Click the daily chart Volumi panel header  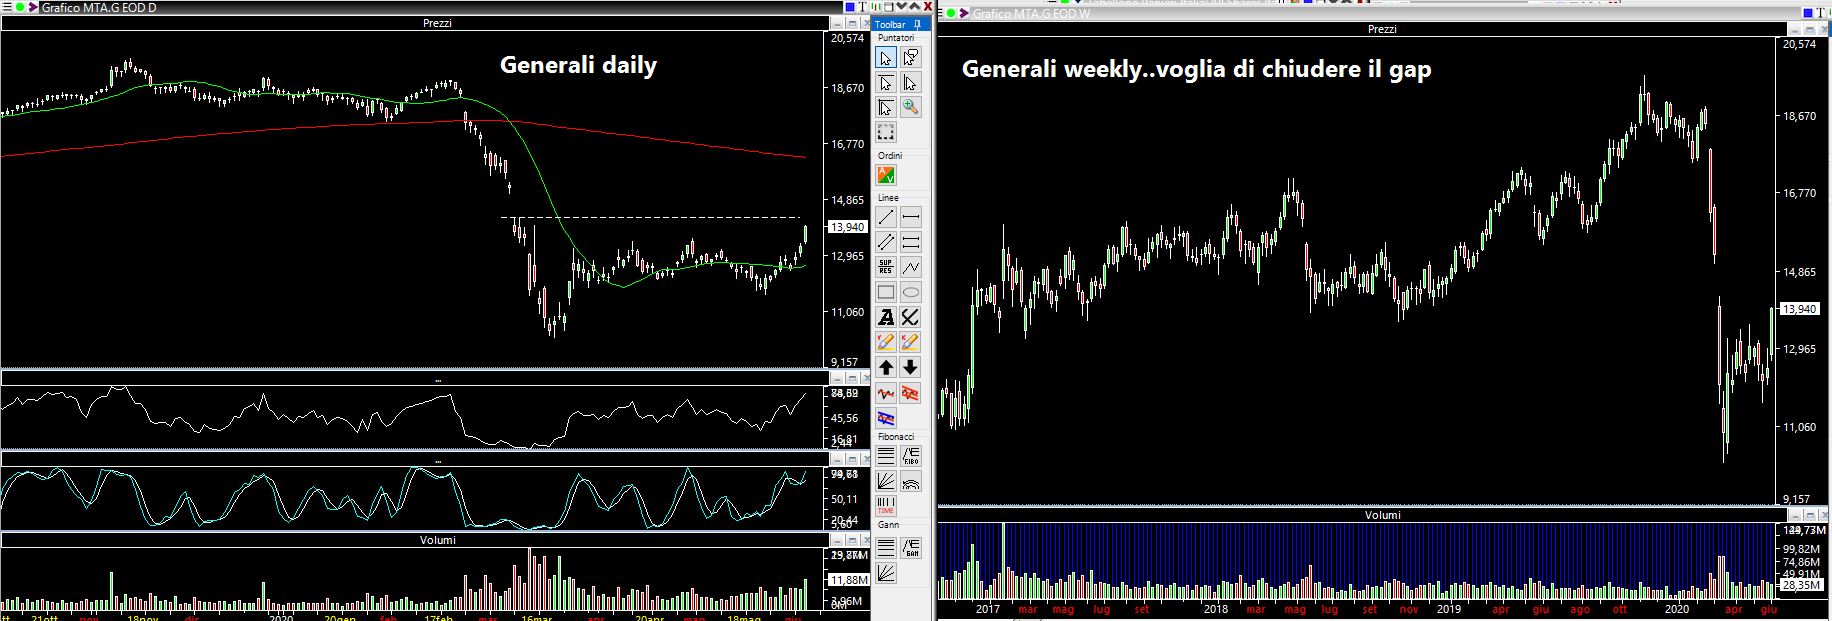click(x=437, y=540)
